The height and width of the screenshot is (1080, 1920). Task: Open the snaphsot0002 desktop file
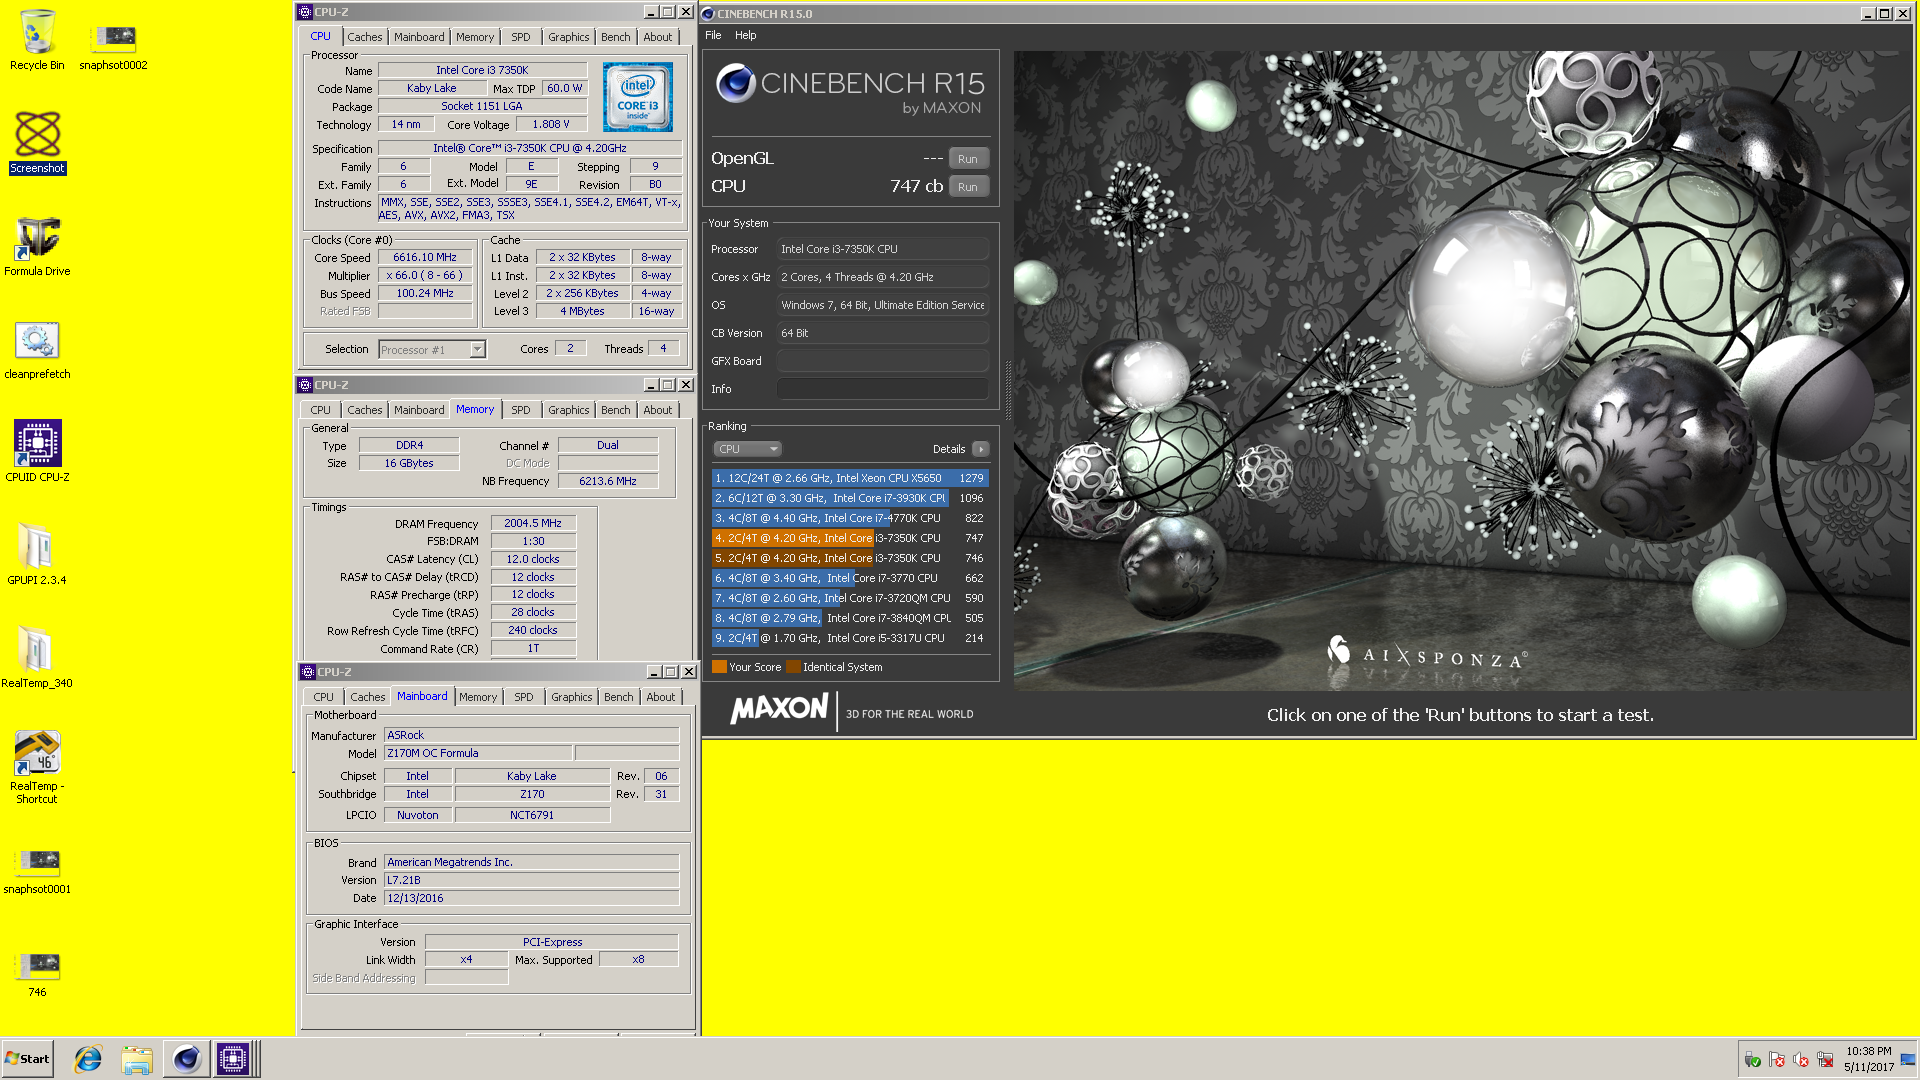tap(113, 47)
